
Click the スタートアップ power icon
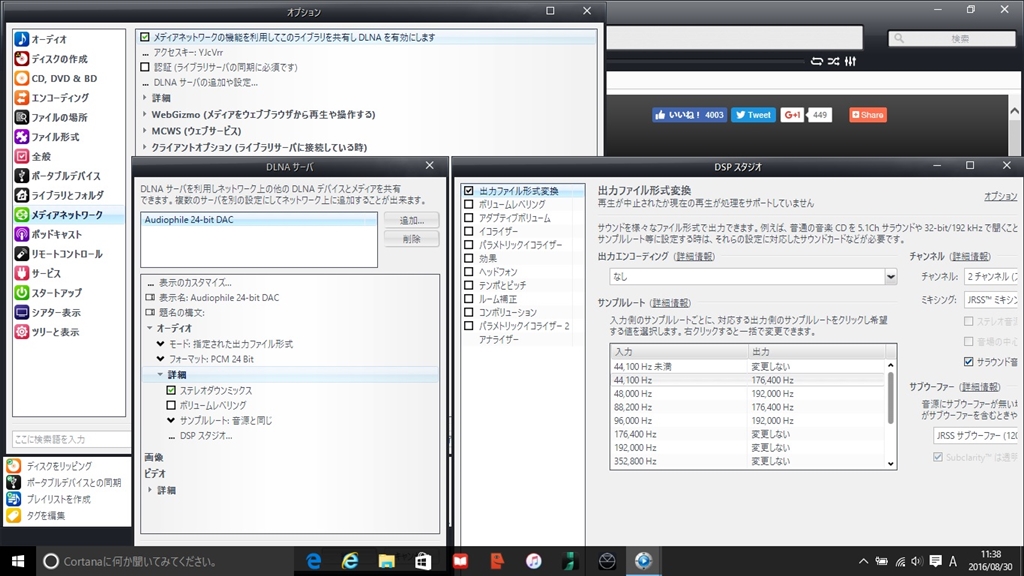(x=22, y=293)
